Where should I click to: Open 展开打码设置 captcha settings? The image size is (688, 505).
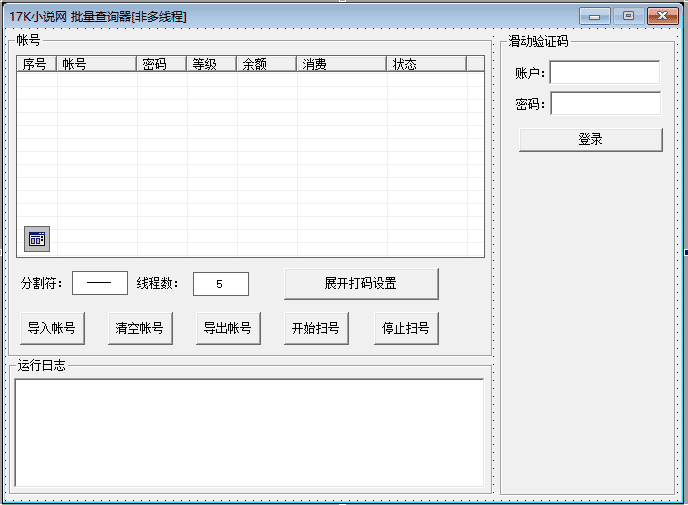click(361, 284)
